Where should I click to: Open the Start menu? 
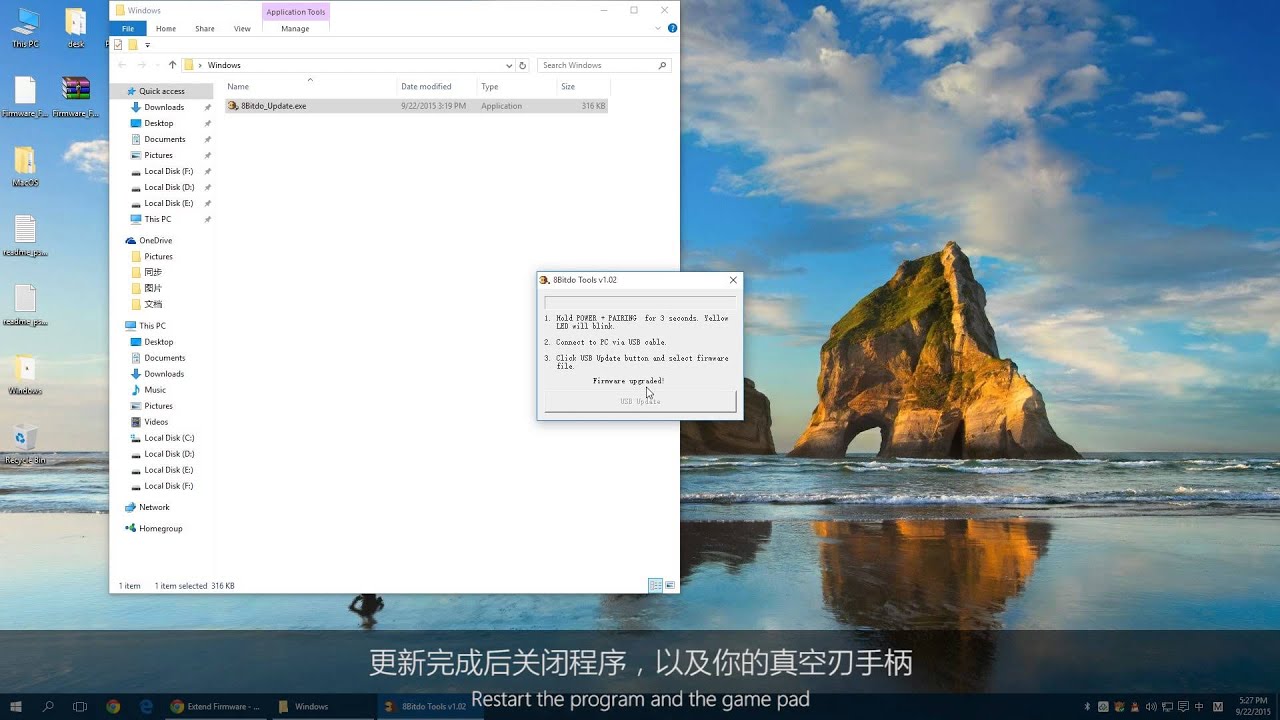17,706
